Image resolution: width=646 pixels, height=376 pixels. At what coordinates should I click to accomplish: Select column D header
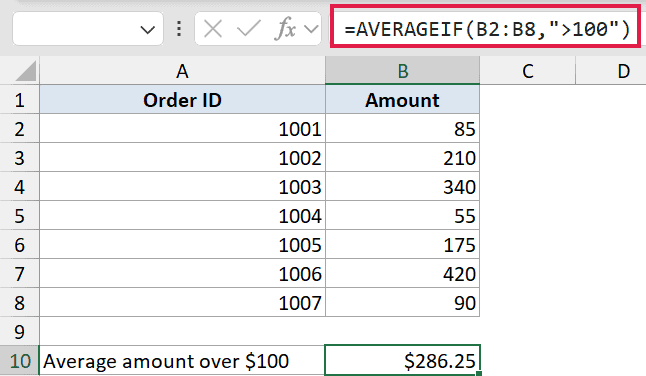click(x=611, y=71)
